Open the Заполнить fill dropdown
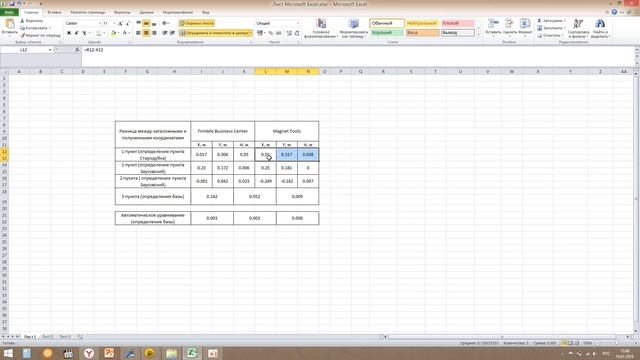640x360 pixels. tap(551, 28)
